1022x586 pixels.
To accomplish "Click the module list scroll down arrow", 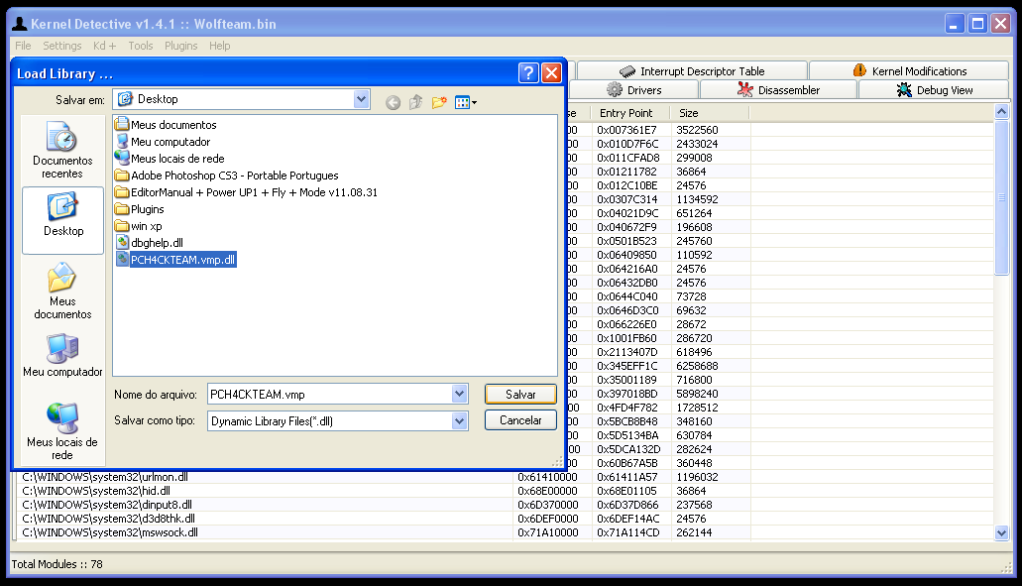I will pos(1002,534).
